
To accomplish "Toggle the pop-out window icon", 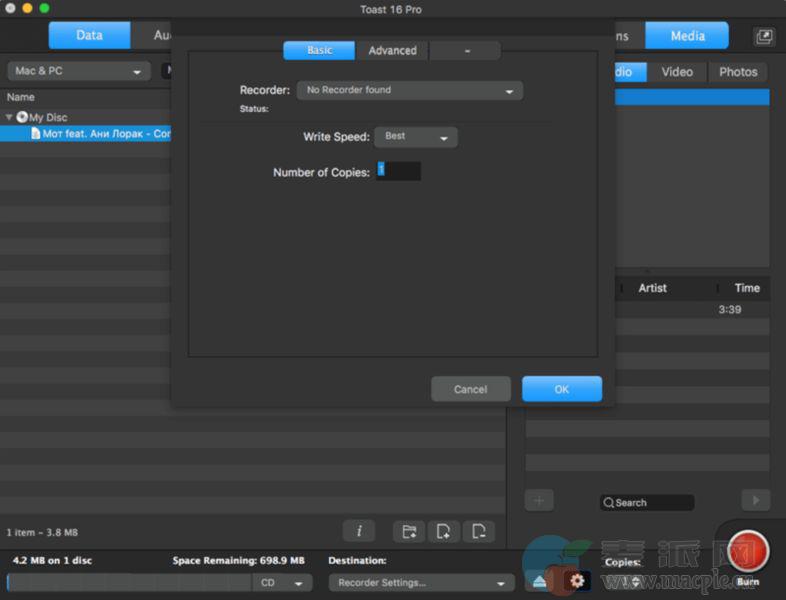I will pos(764,36).
